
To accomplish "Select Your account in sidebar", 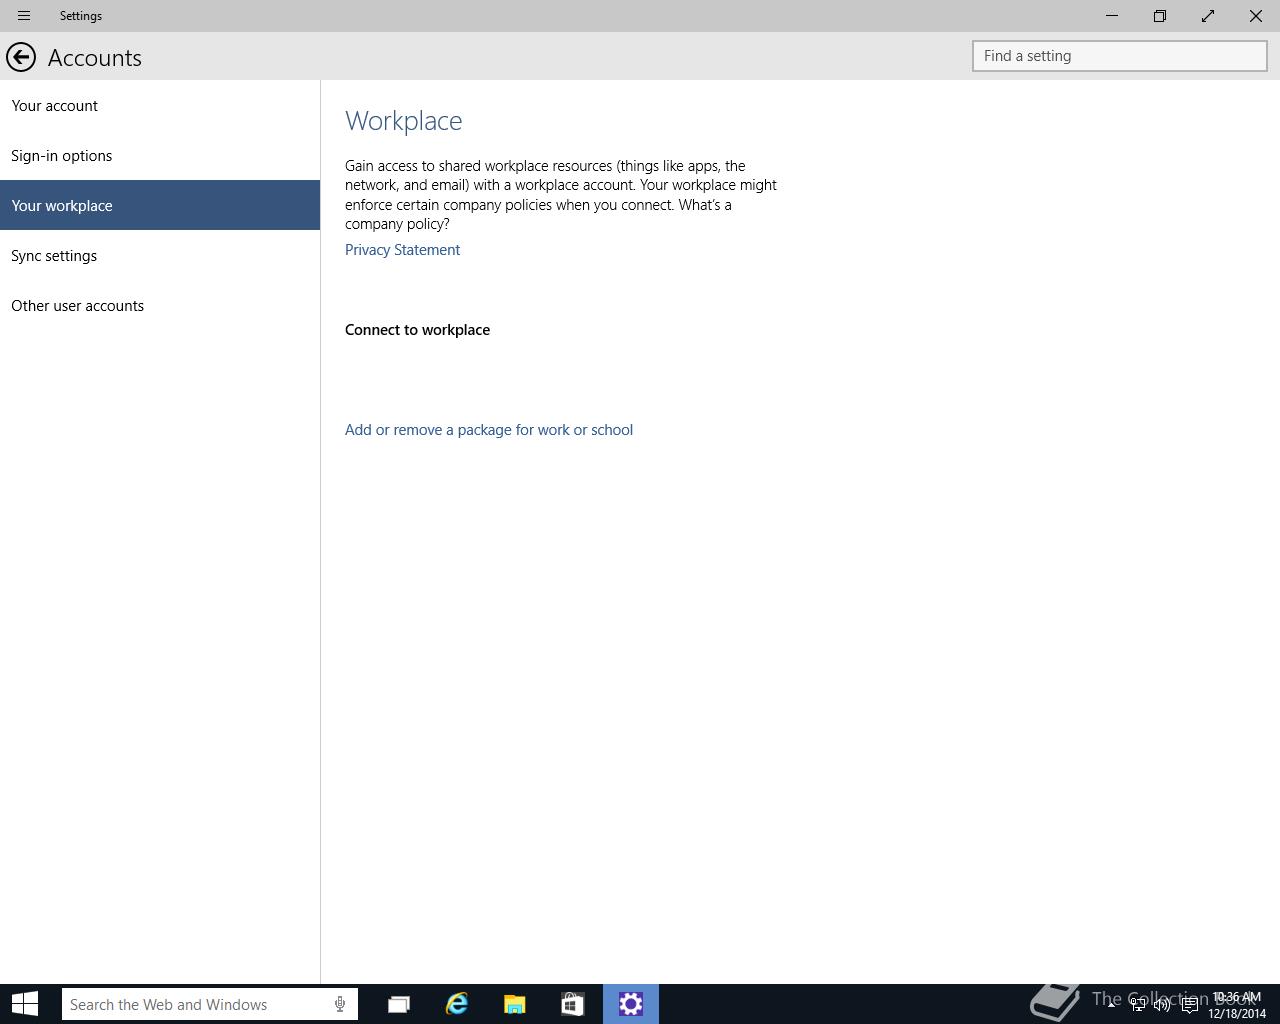I will pyautogui.click(x=160, y=105).
